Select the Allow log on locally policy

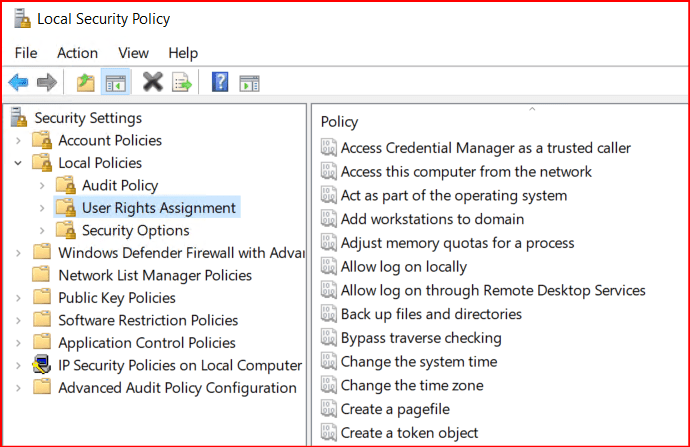[403, 267]
